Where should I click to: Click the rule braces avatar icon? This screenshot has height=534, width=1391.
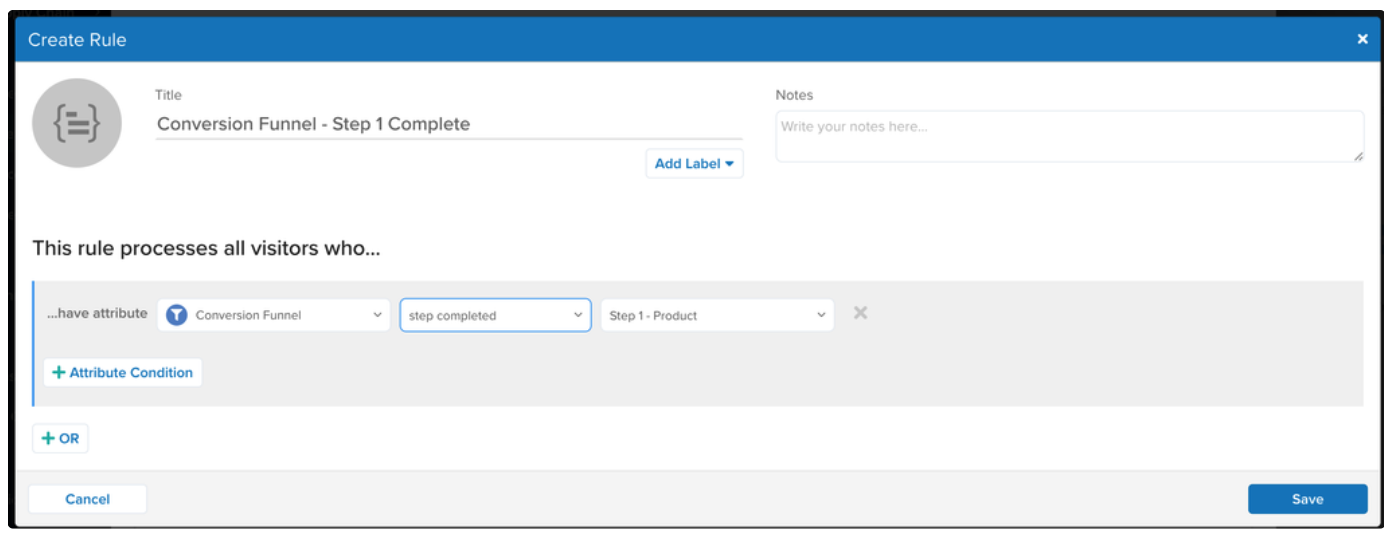coord(77,123)
